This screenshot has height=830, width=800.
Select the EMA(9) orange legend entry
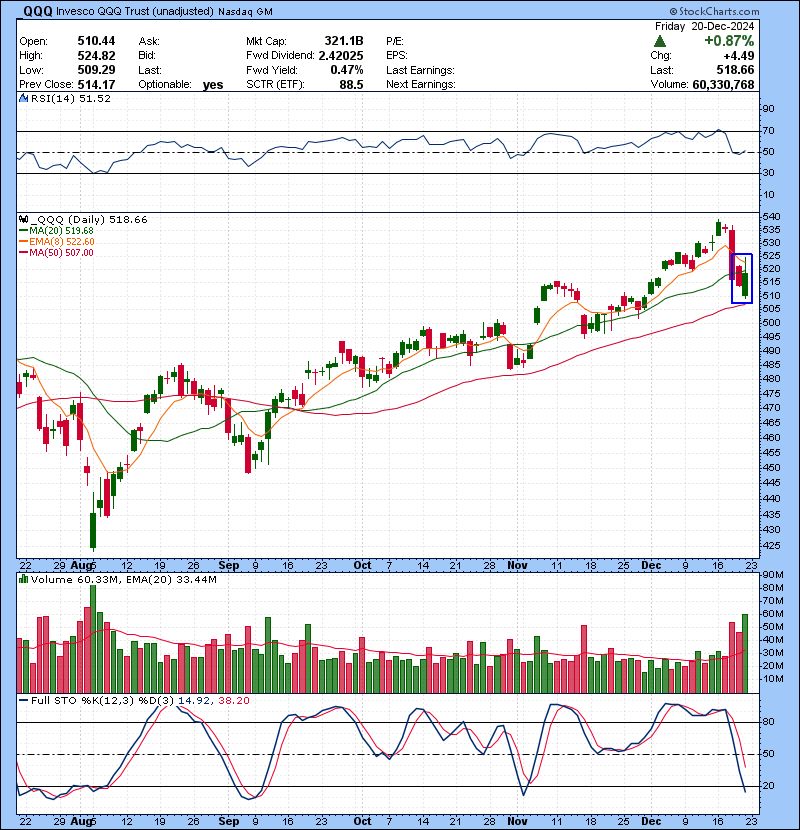(56, 242)
